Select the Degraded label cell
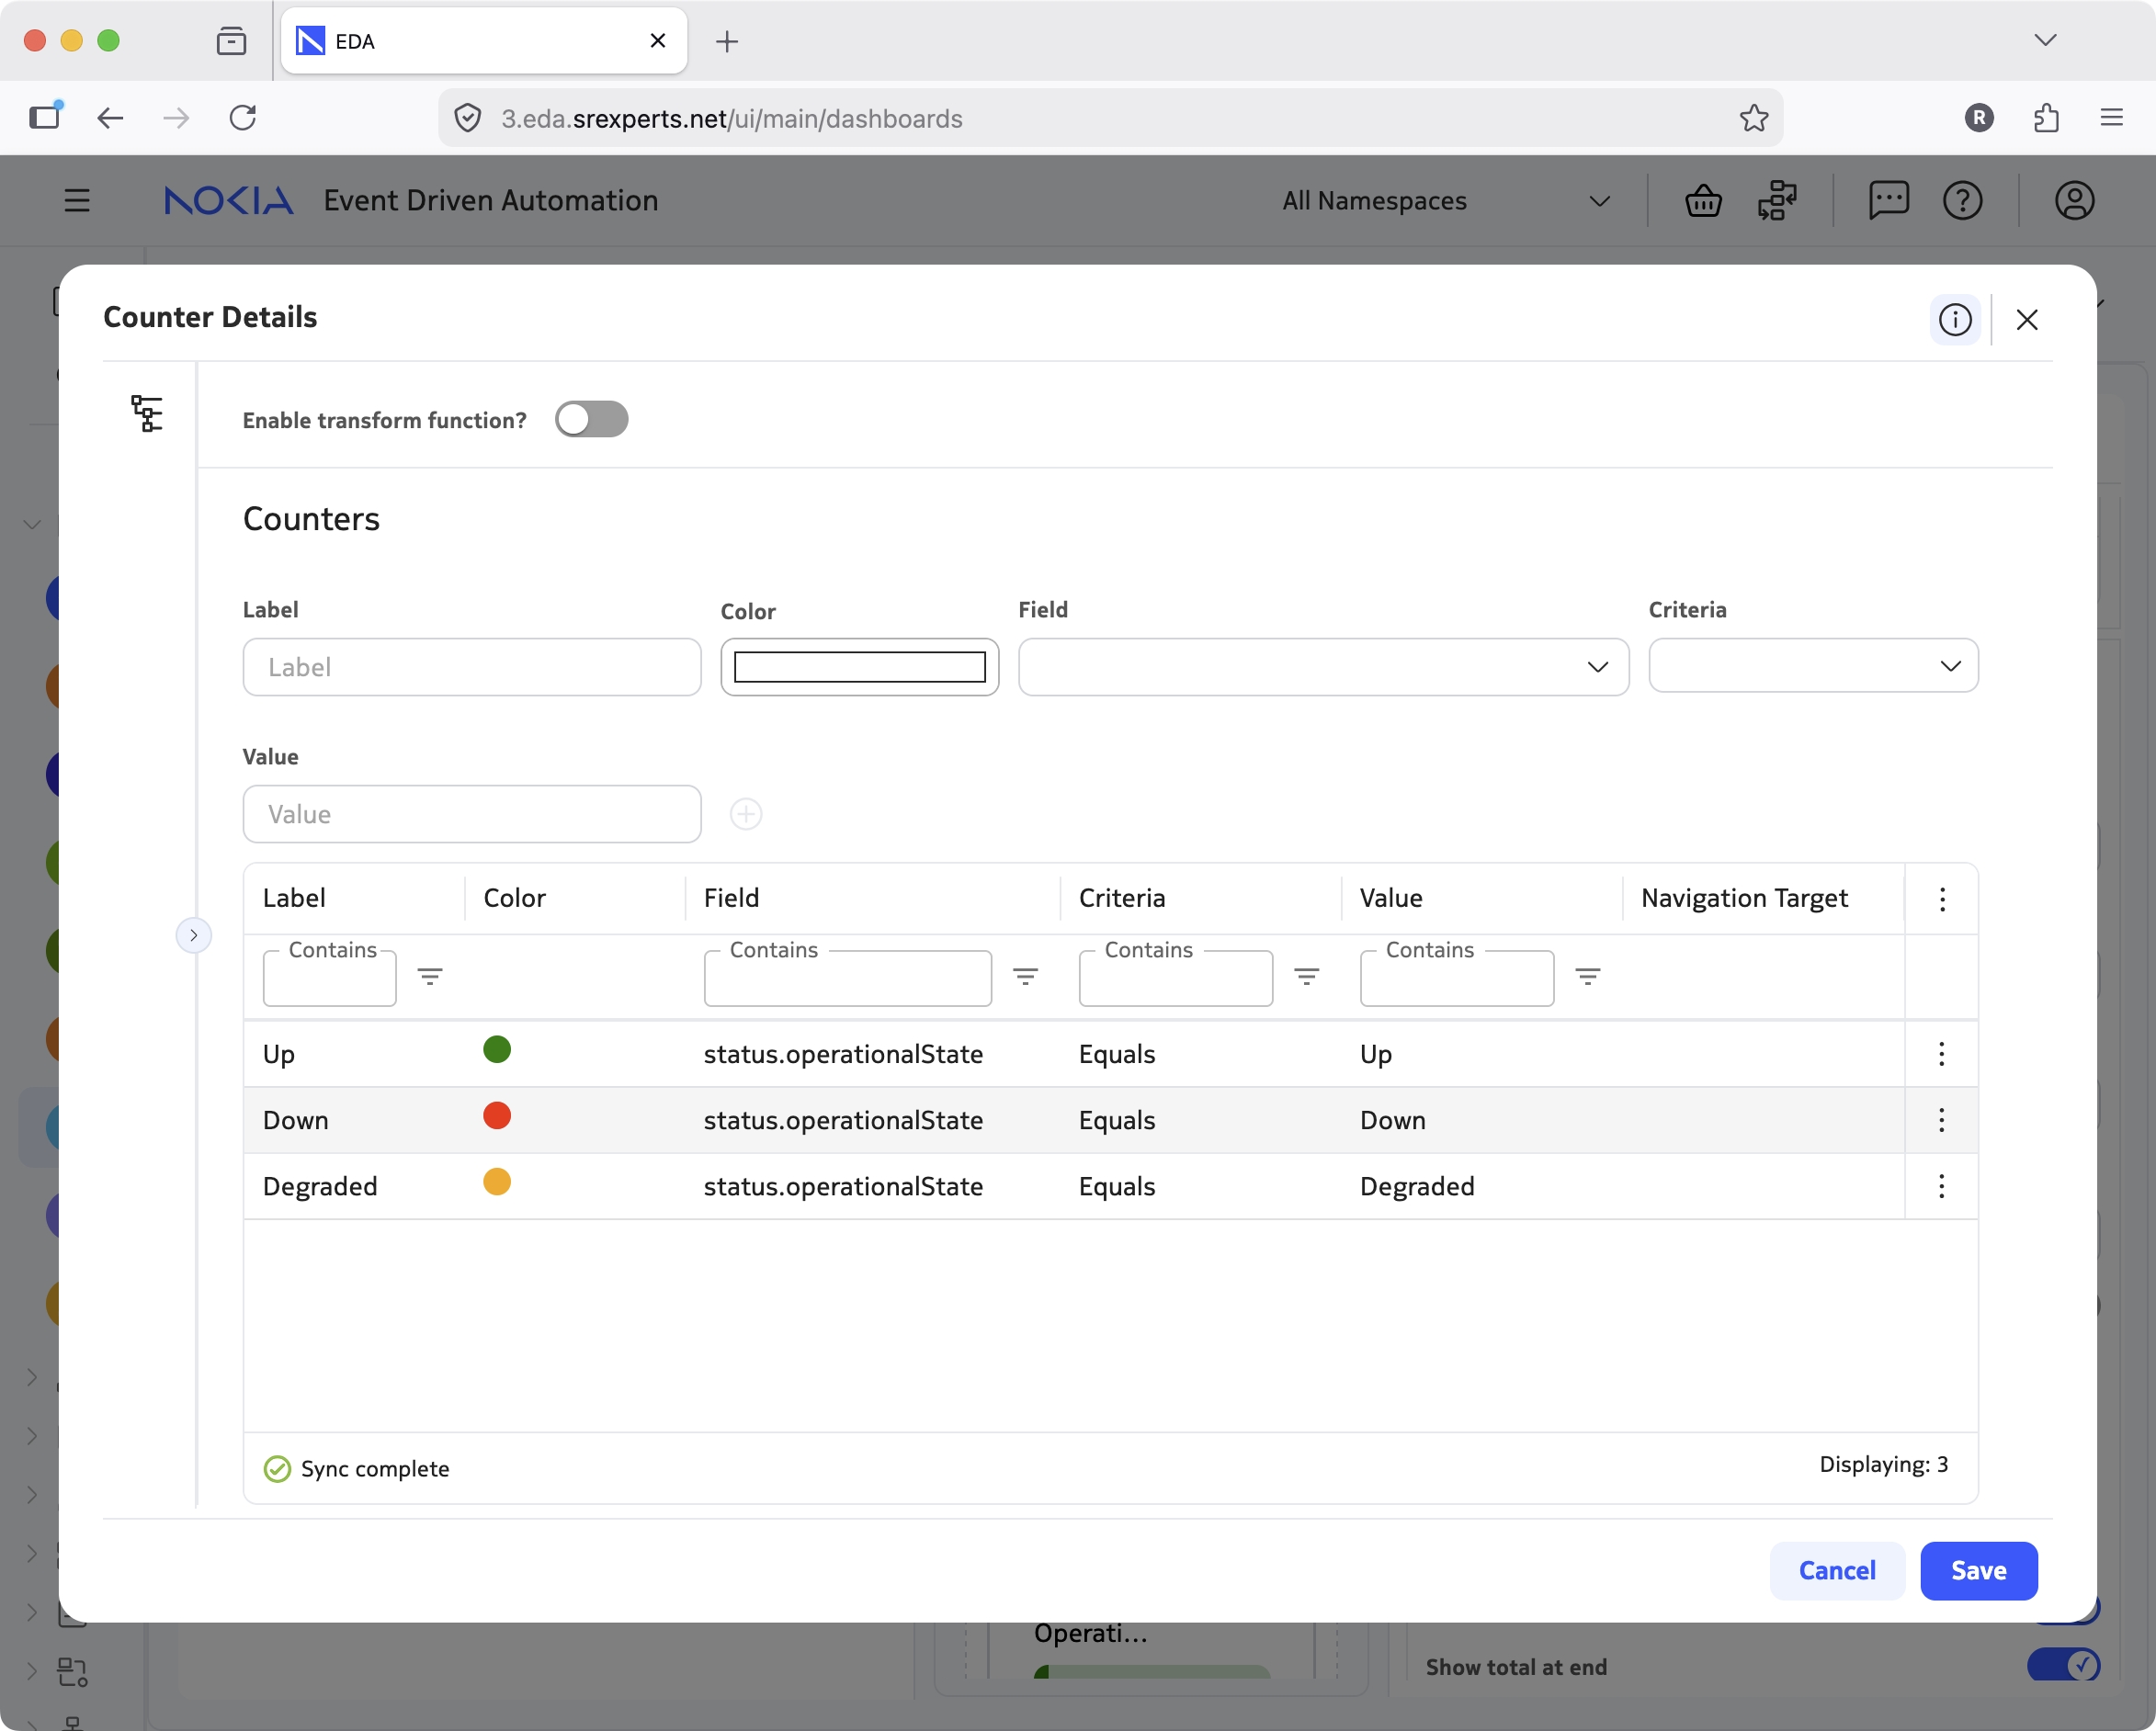2156x1731 pixels. point(320,1186)
